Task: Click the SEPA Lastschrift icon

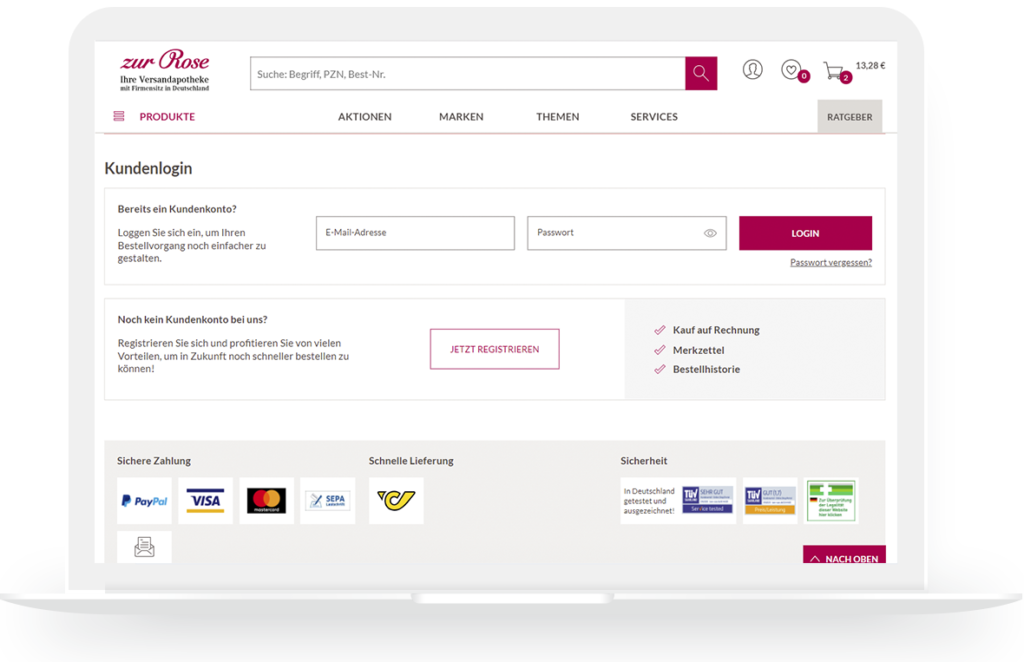Action: (x=328, y=501)
